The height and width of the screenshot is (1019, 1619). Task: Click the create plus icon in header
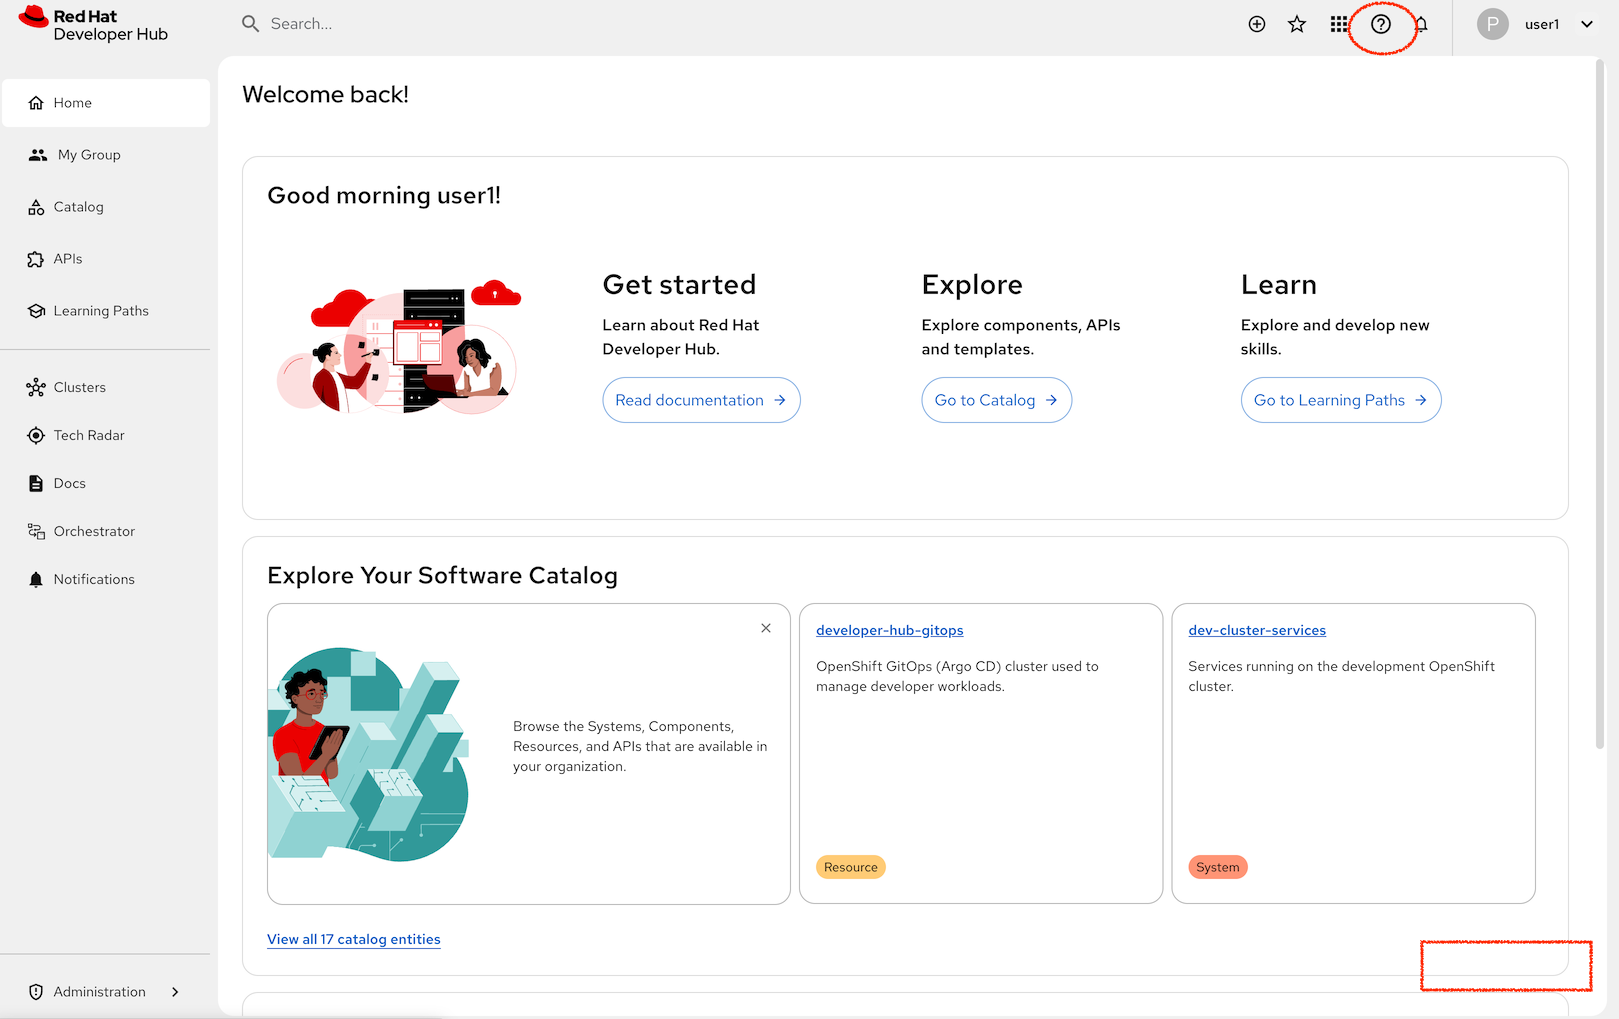[x=1257, y=25]
